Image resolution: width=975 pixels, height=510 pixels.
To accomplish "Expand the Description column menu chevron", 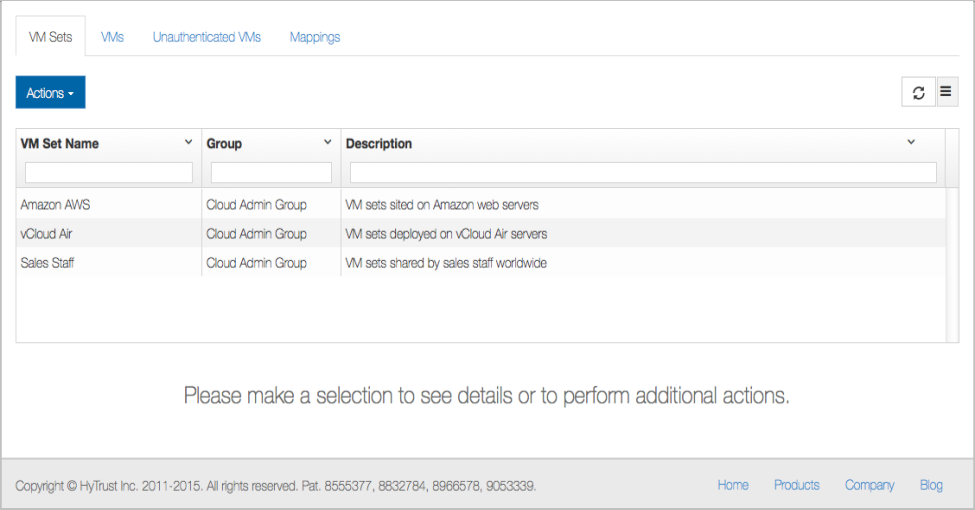I will (910, 143).
